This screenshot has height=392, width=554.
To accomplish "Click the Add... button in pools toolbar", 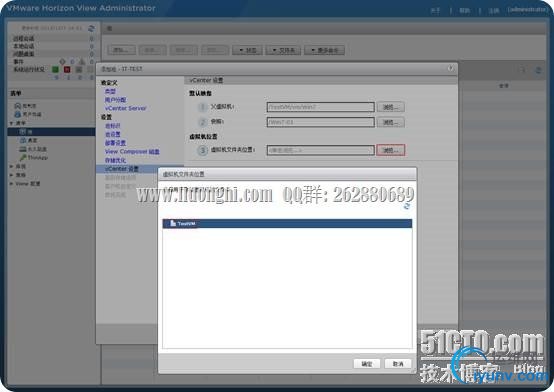I will pos(121,50).
